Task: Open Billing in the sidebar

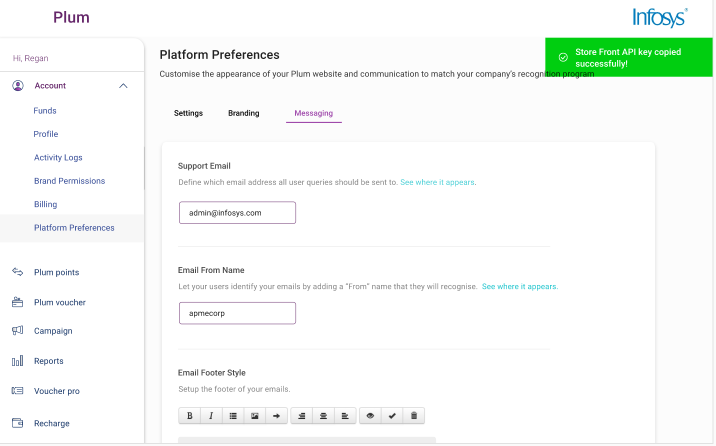Action: [46, 205]
